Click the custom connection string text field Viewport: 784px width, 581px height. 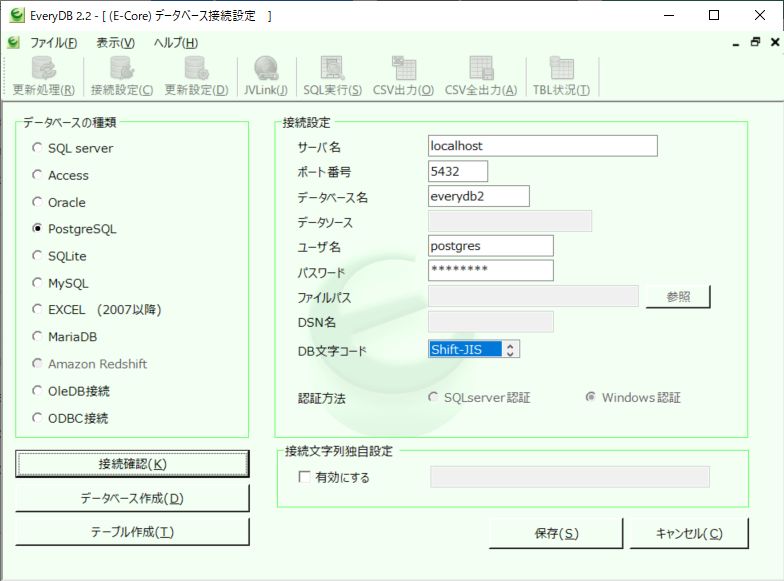coord(570,476)
